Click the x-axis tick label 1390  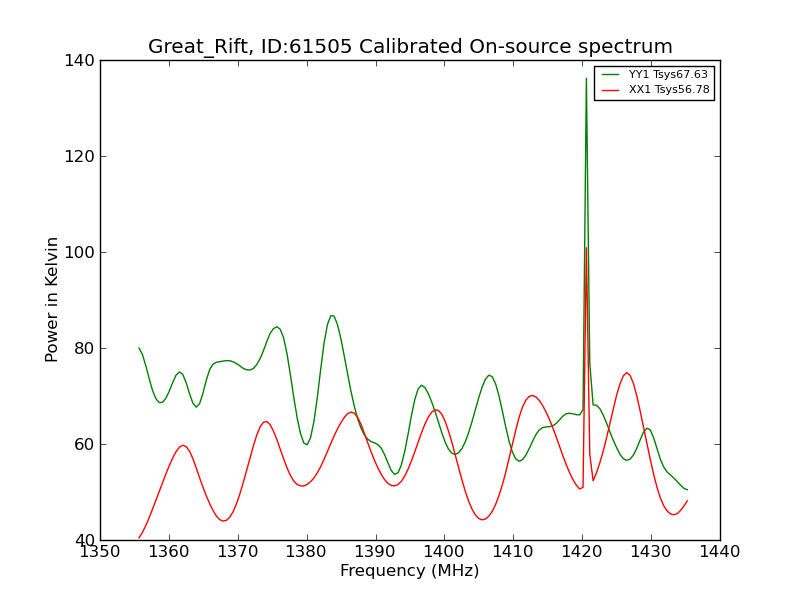(376, 552)
